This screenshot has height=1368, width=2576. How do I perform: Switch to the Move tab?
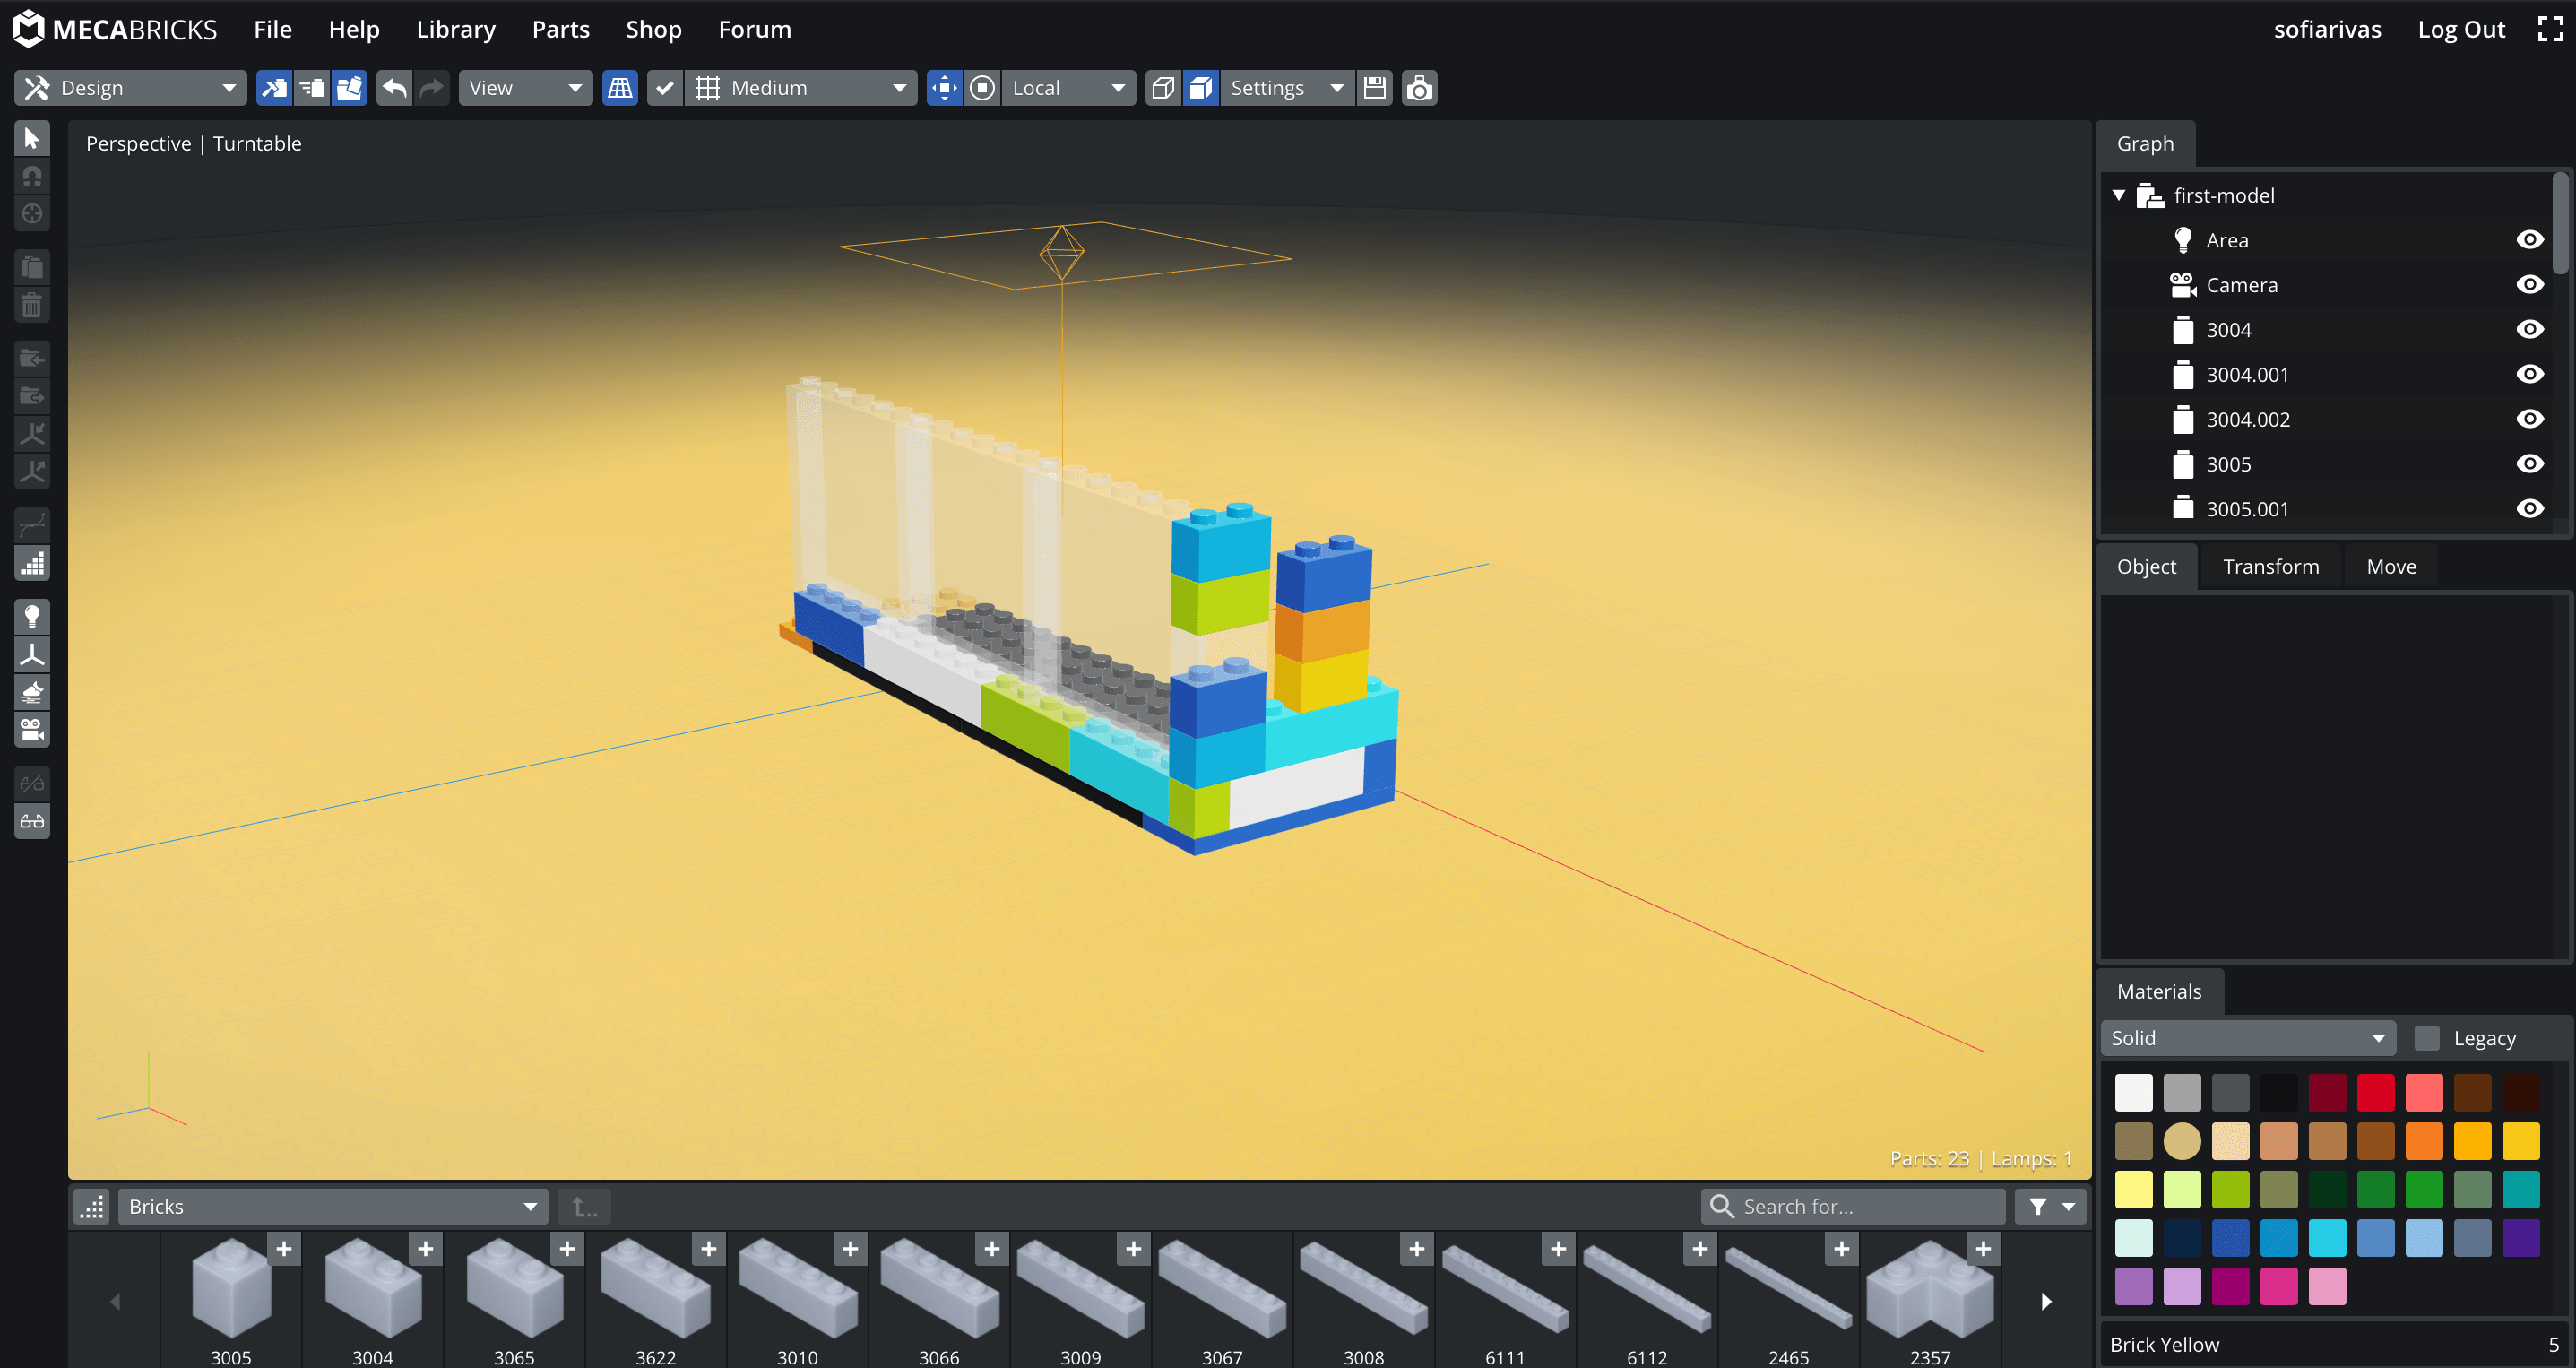[2391, 567]
